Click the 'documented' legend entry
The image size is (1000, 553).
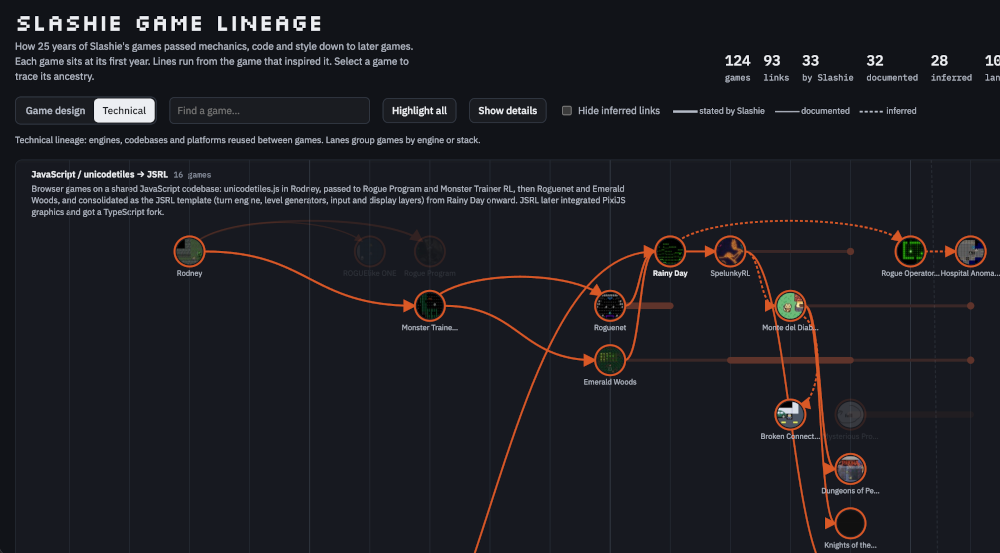click(x=812, y=111)
